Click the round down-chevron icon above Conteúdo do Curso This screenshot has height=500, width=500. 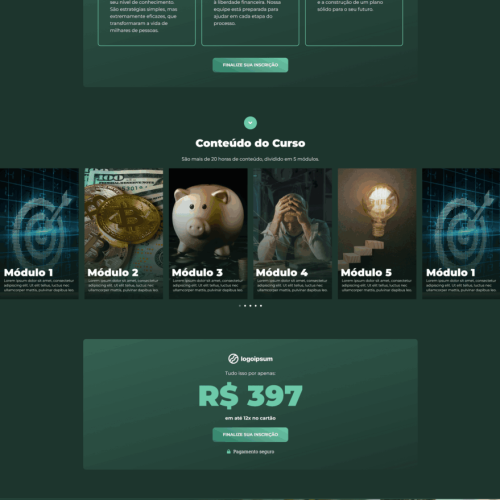point(250,123)
